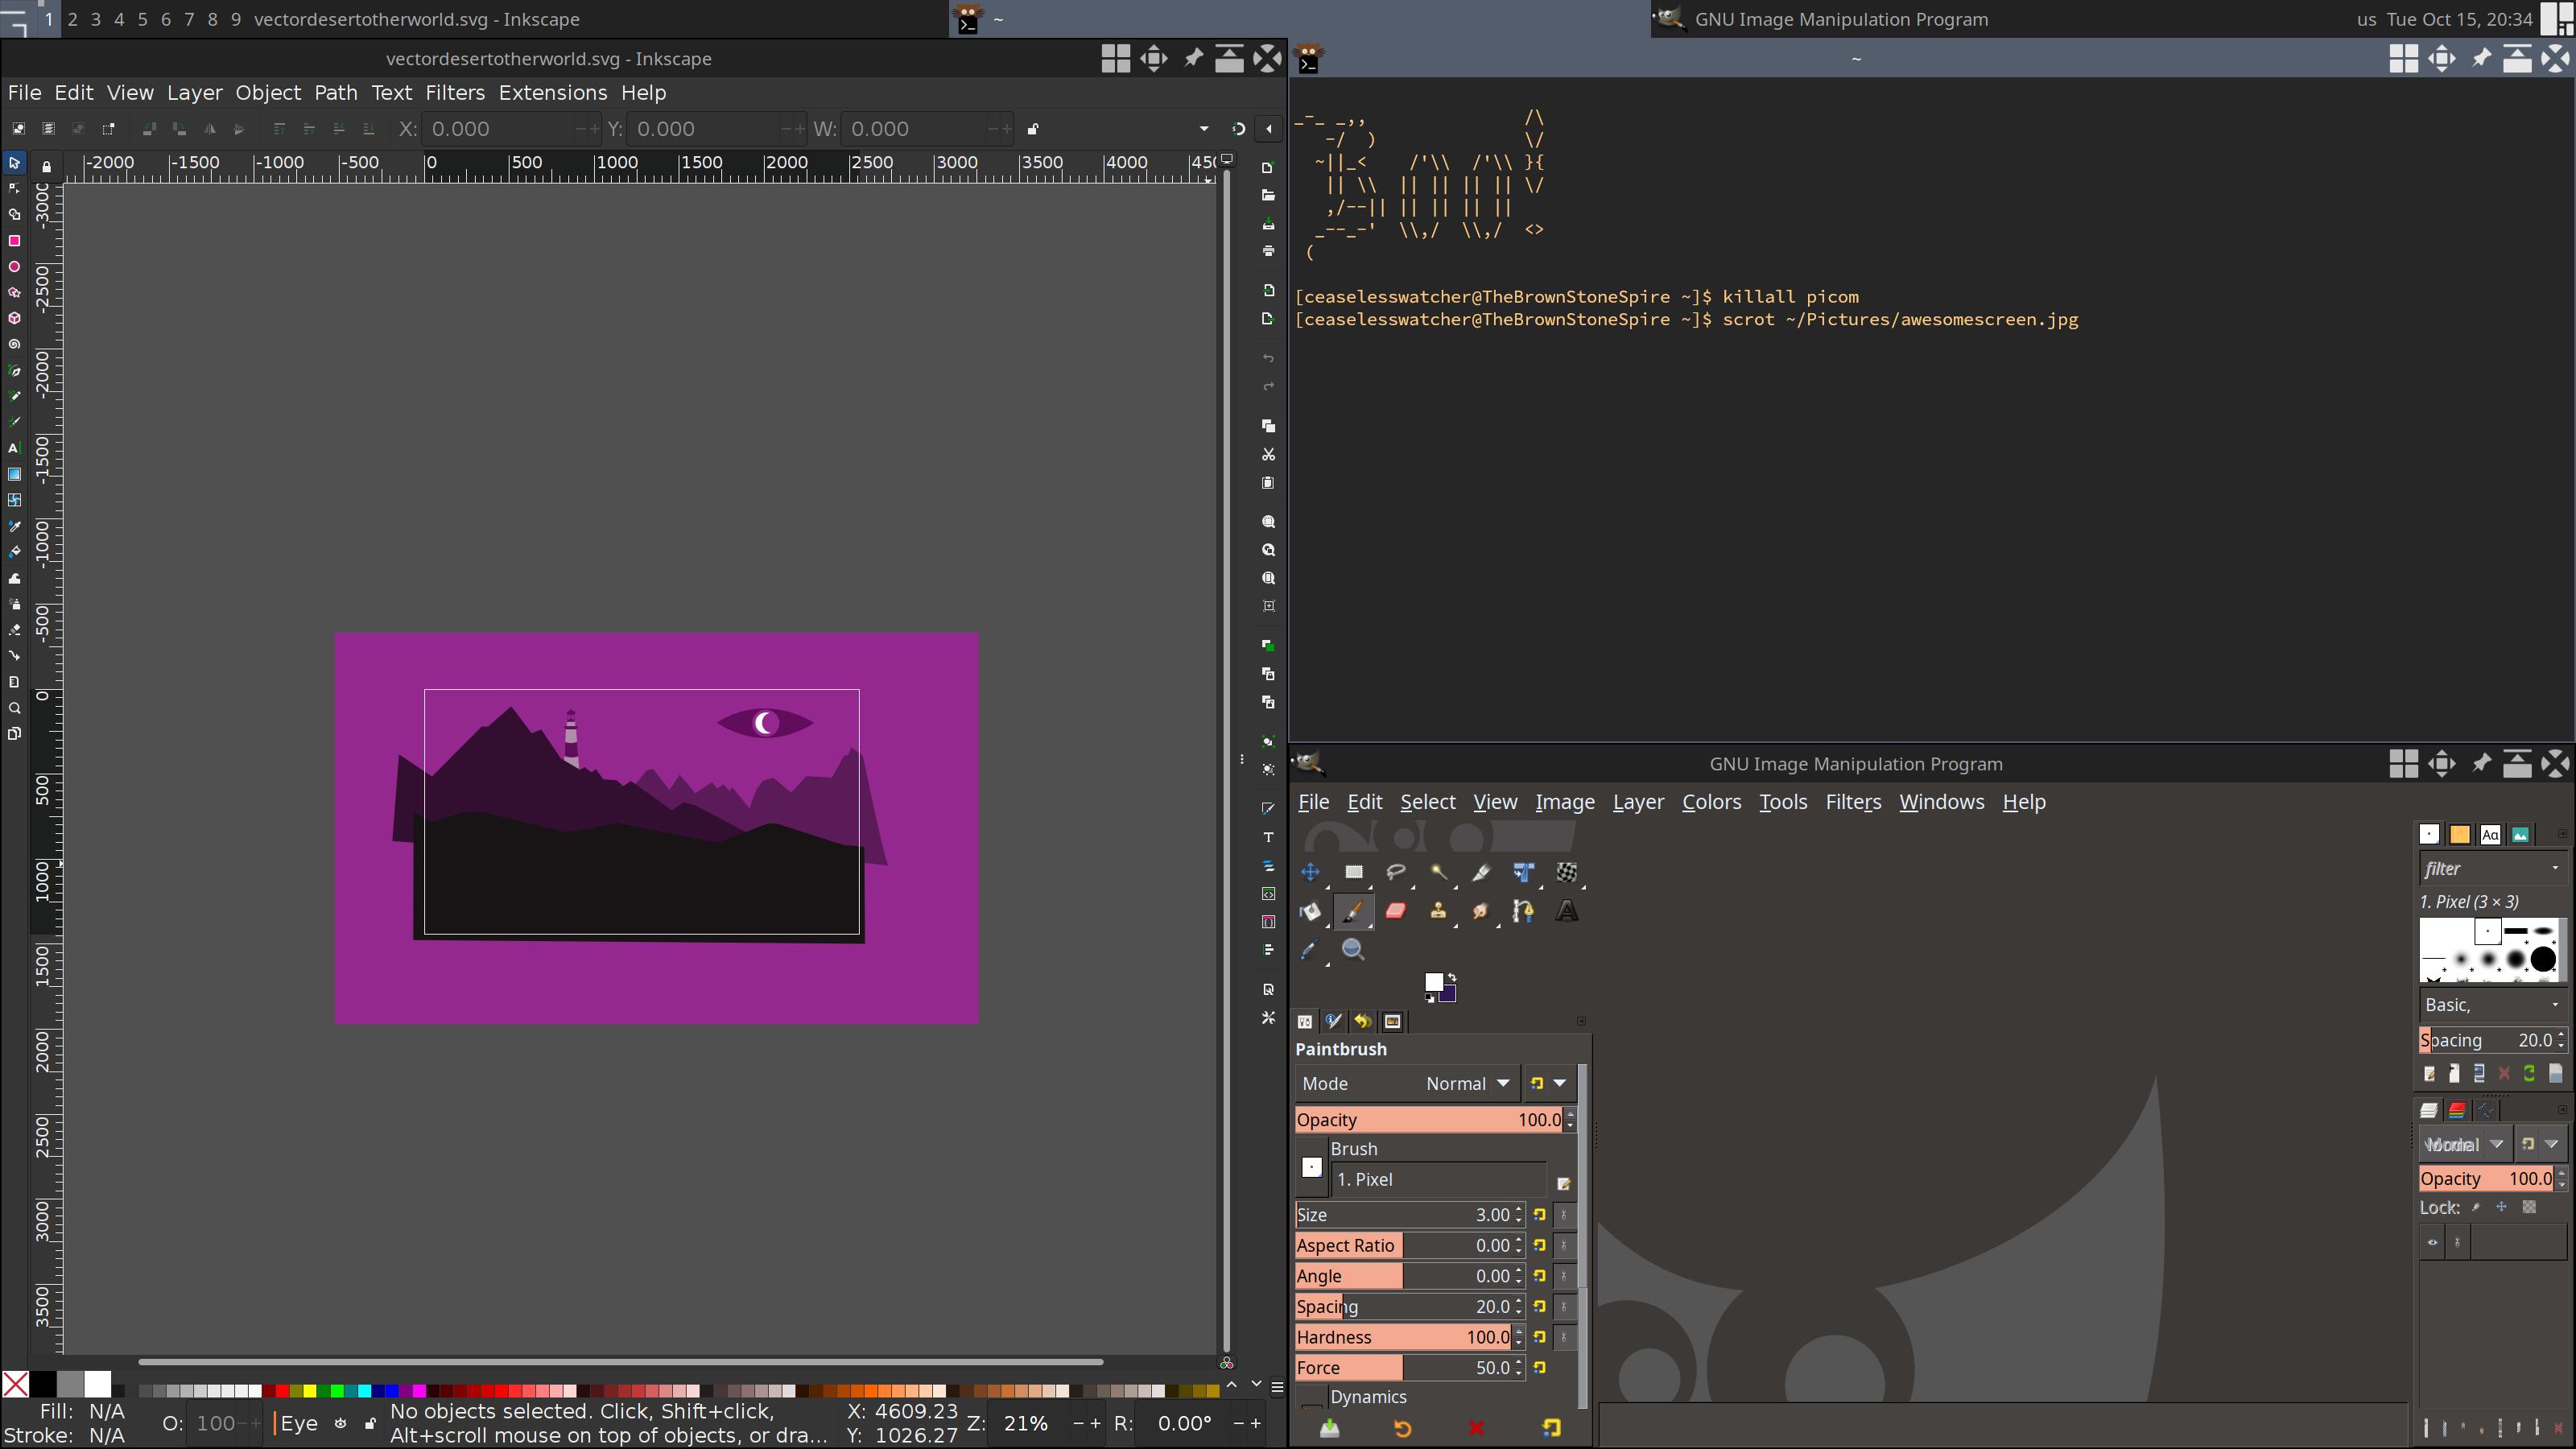Toggle GIMP Lock alpha channel icon
Screen dimensions: 2576x1449
[2529, 1207]
